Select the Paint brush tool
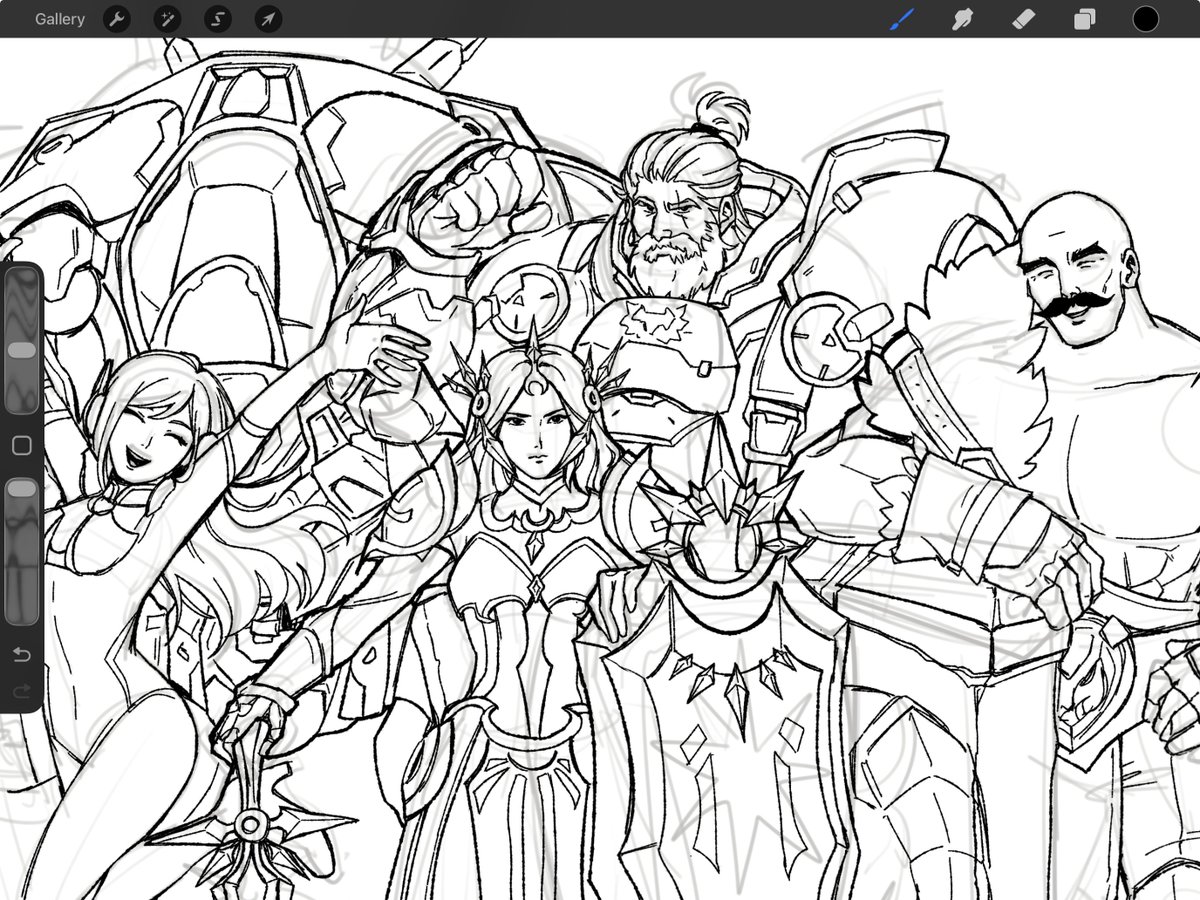This screenshot has width=1200, height=900. [902, 19]
